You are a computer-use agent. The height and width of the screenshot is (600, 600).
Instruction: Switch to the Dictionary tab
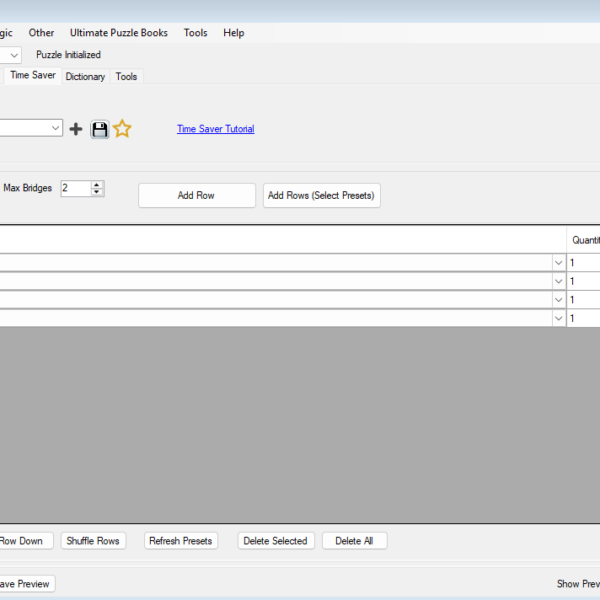click(x=85, y=77)
